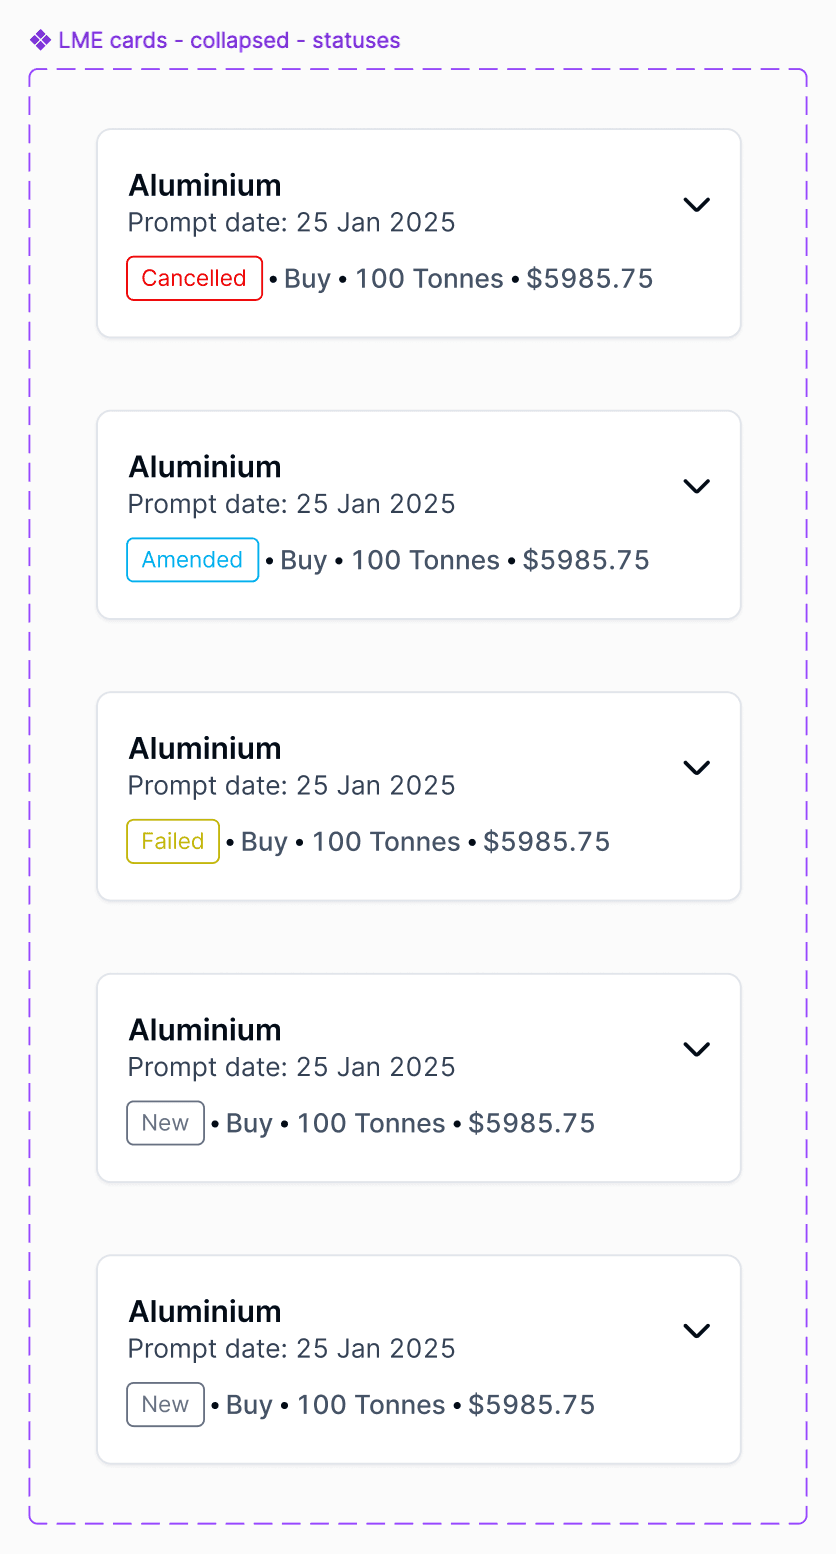The image size is (836, 1554).
Task: Expand the bottom-most New card chevron
Action: (696, 1331)
